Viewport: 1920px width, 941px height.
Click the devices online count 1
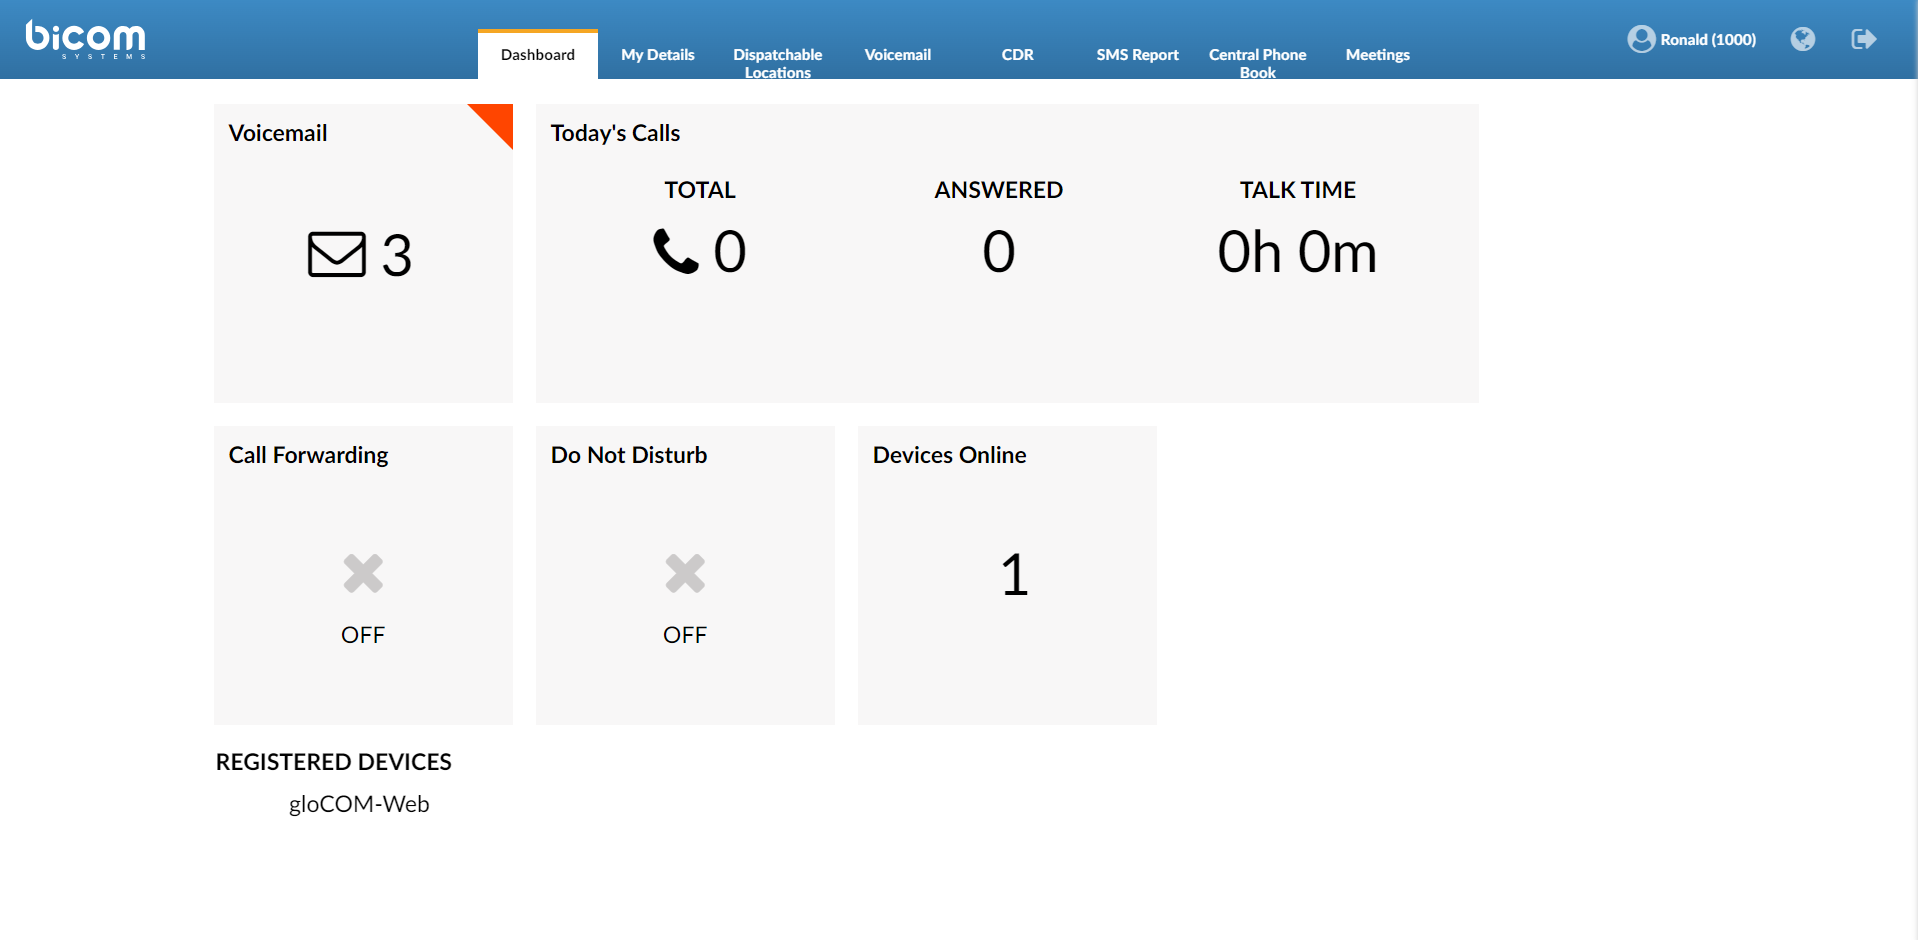[x=1015, y=575]
